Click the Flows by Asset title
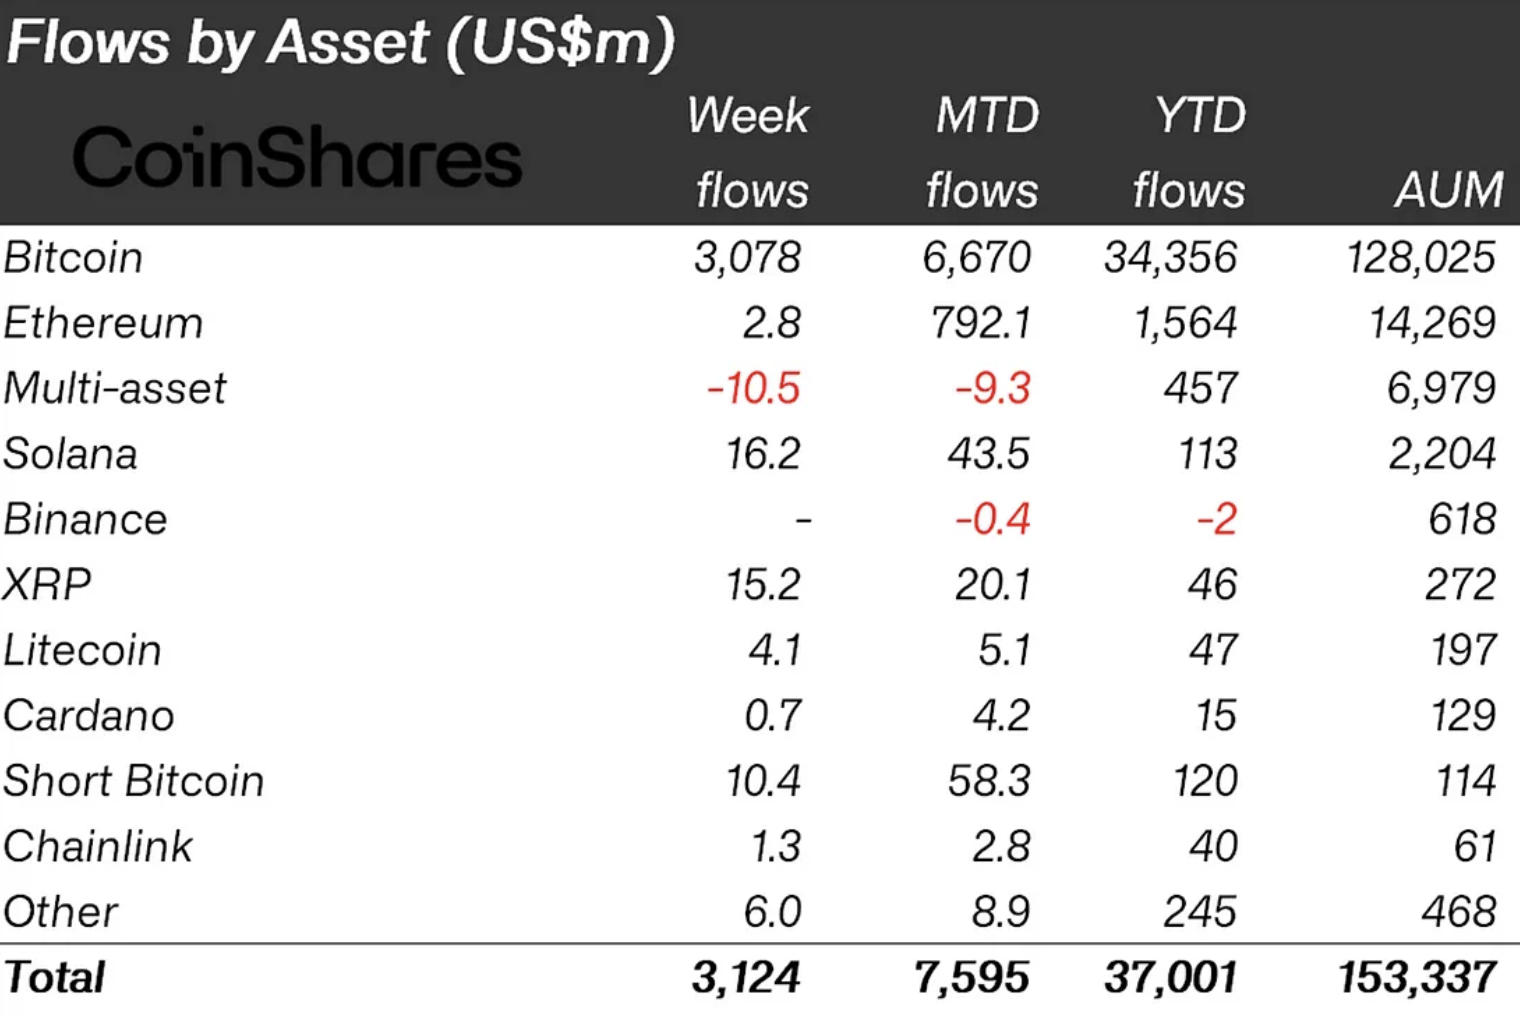 (340, 42)
